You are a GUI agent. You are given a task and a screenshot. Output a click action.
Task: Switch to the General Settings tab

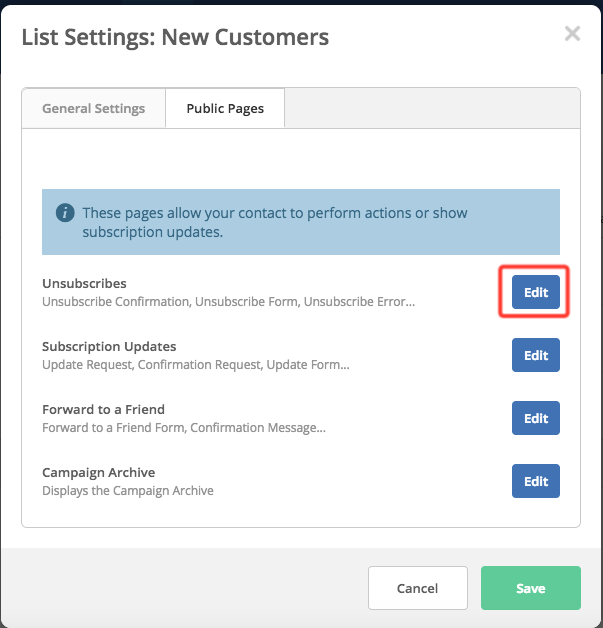[x=93, y=108]
